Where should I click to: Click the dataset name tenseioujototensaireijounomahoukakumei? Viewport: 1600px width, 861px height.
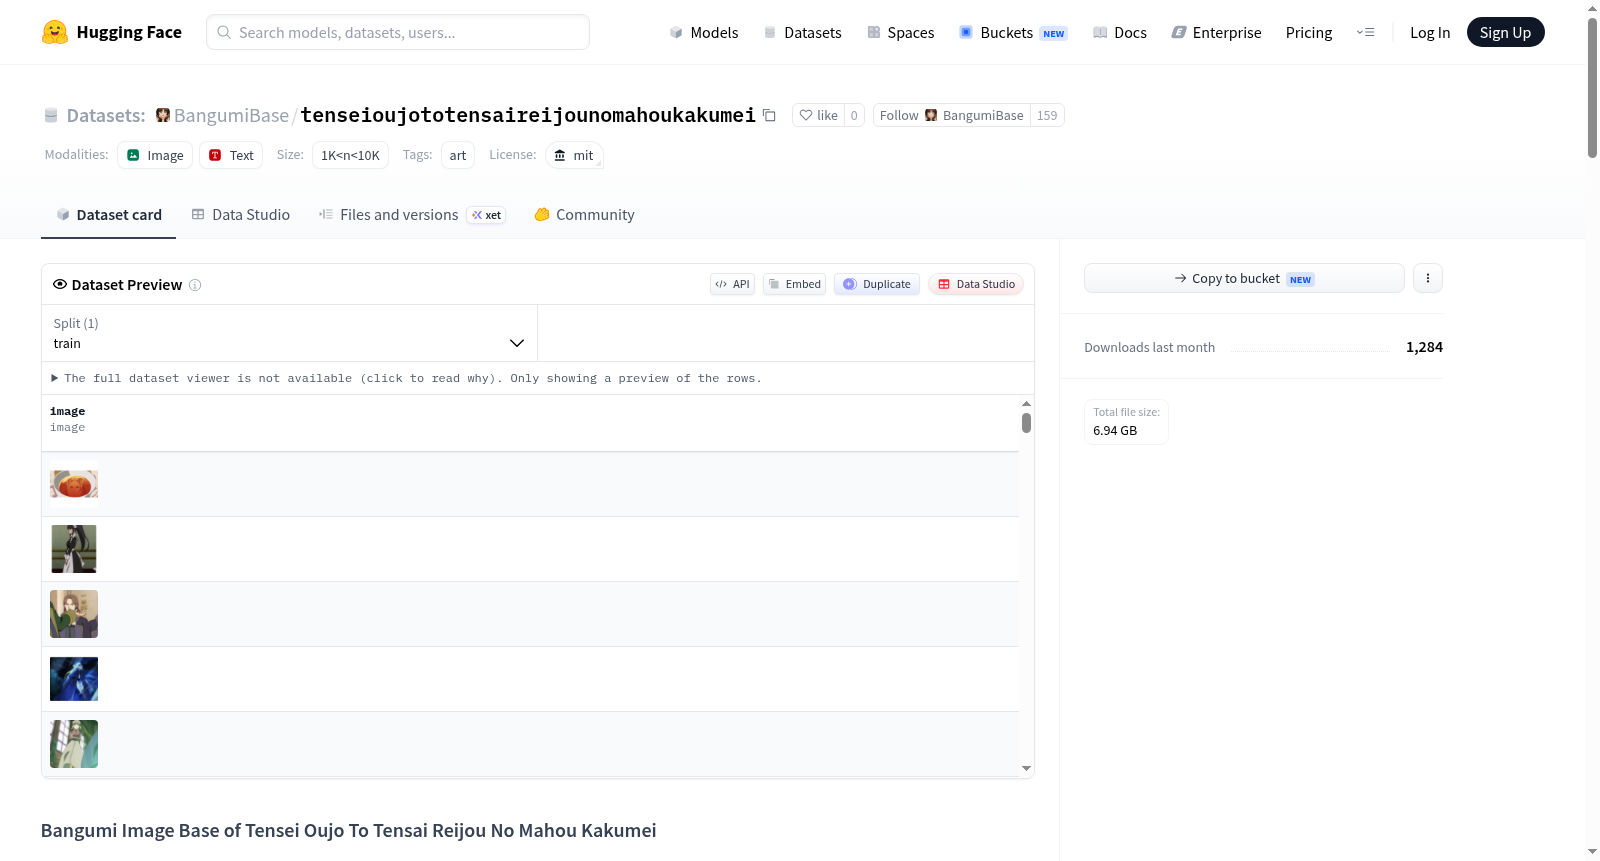click(x=528, y=115)
